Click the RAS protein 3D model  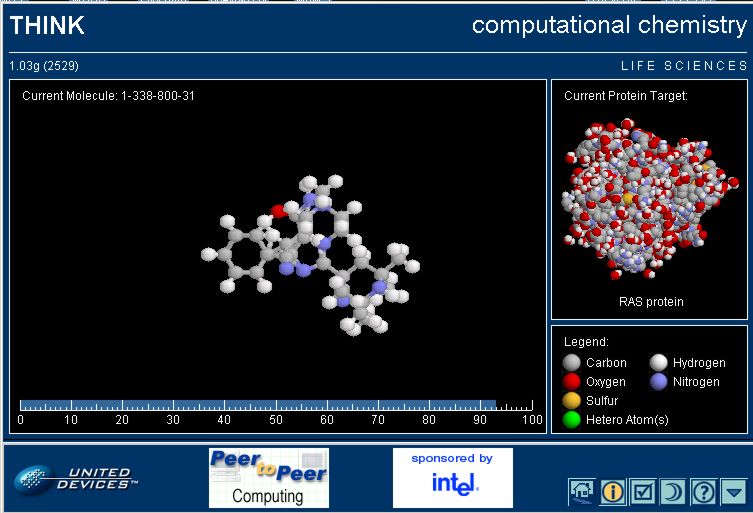point(650,198)
